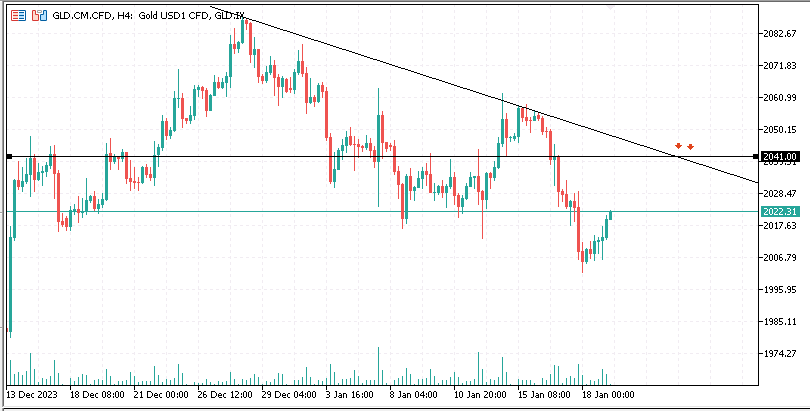Click the 1974.27 price scale label

coord(778,354)
